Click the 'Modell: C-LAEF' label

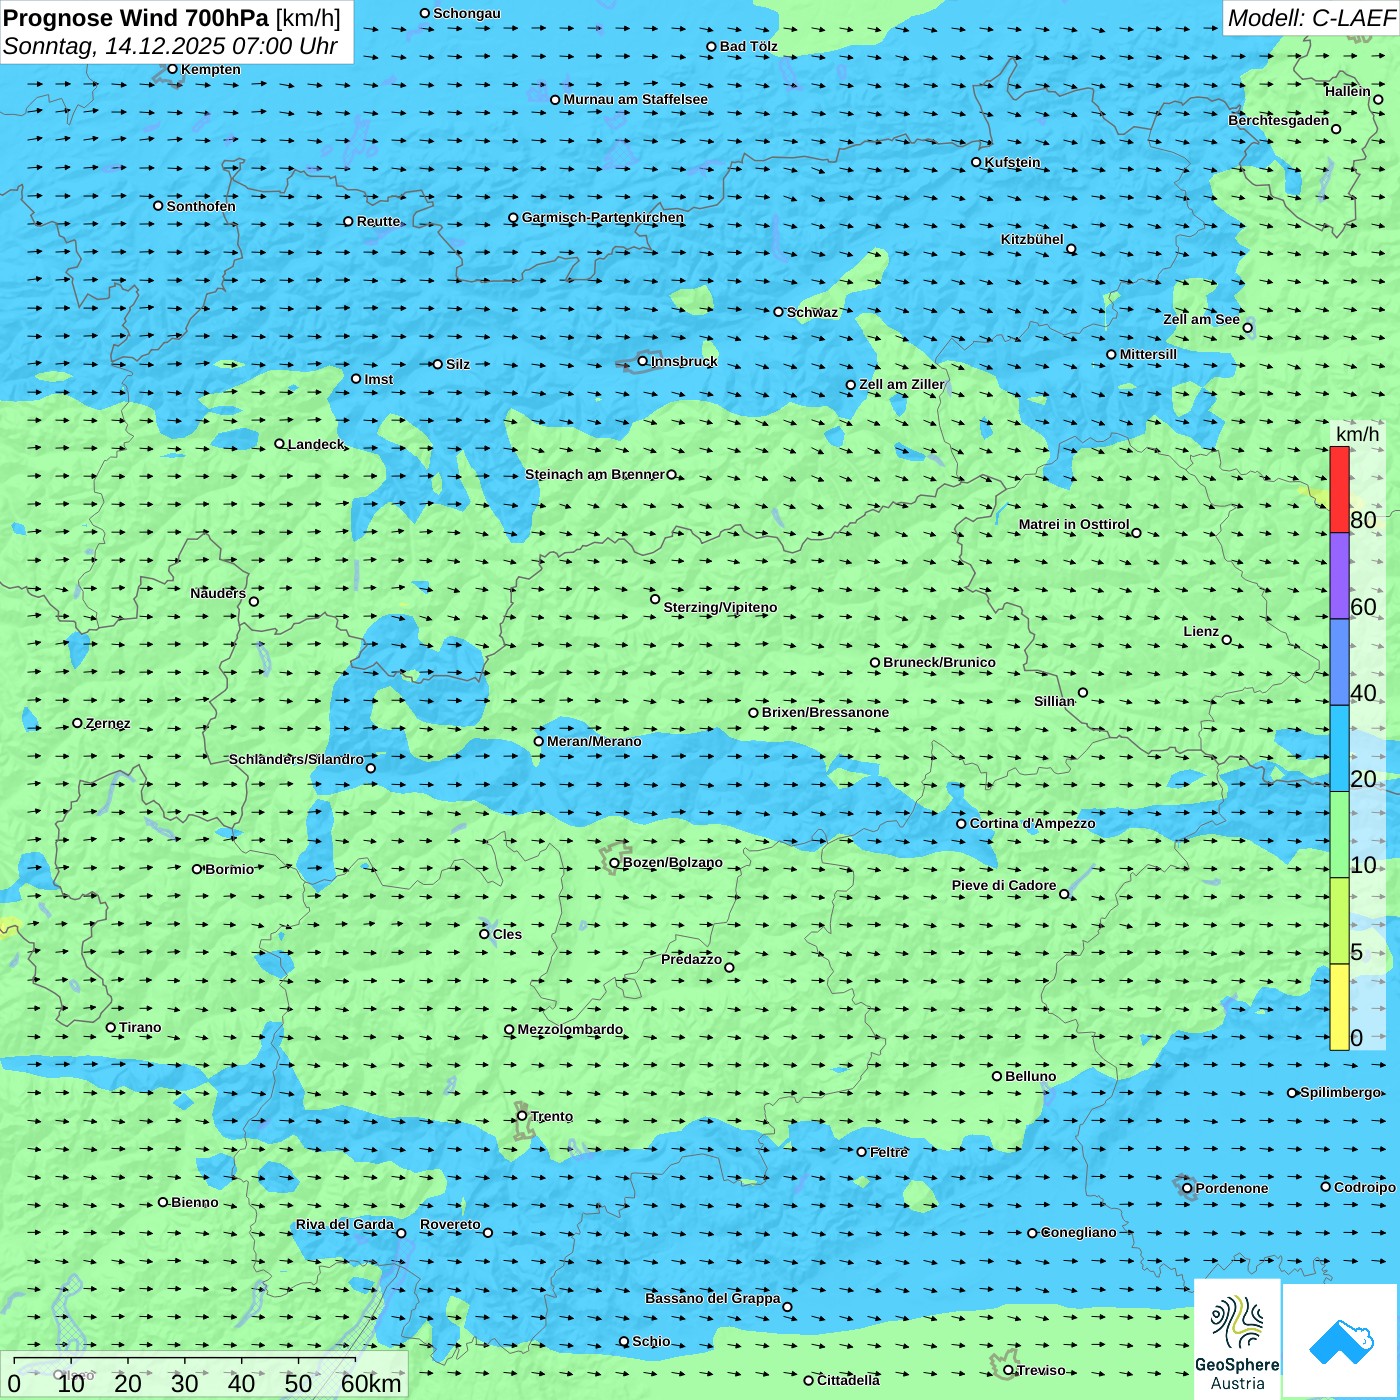point(1311,18)
